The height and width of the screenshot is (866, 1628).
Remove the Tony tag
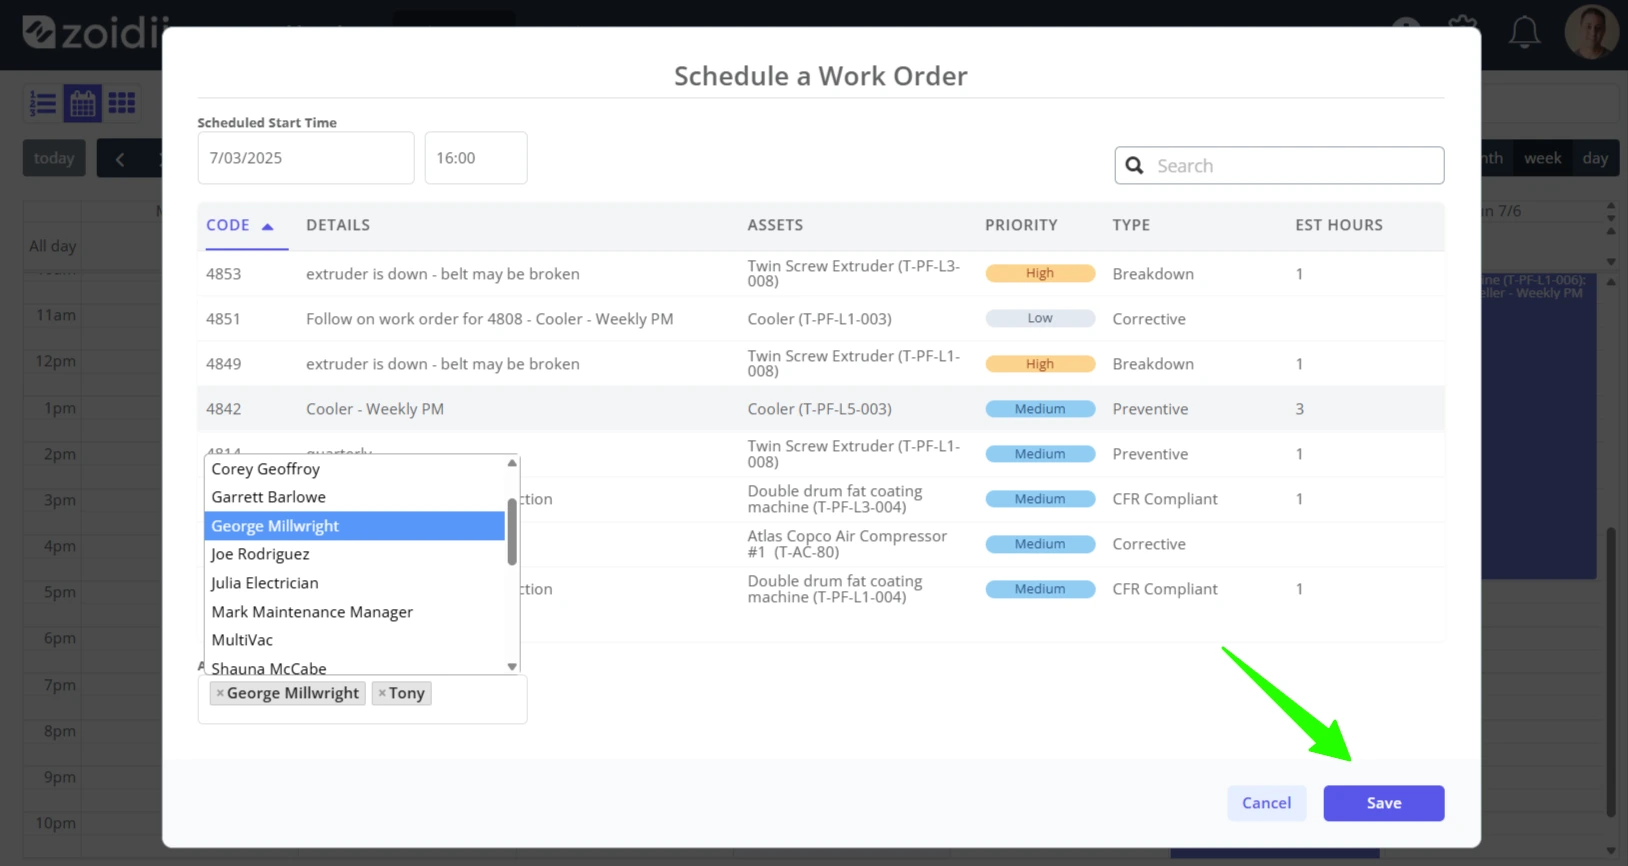[x=382, y=693]
